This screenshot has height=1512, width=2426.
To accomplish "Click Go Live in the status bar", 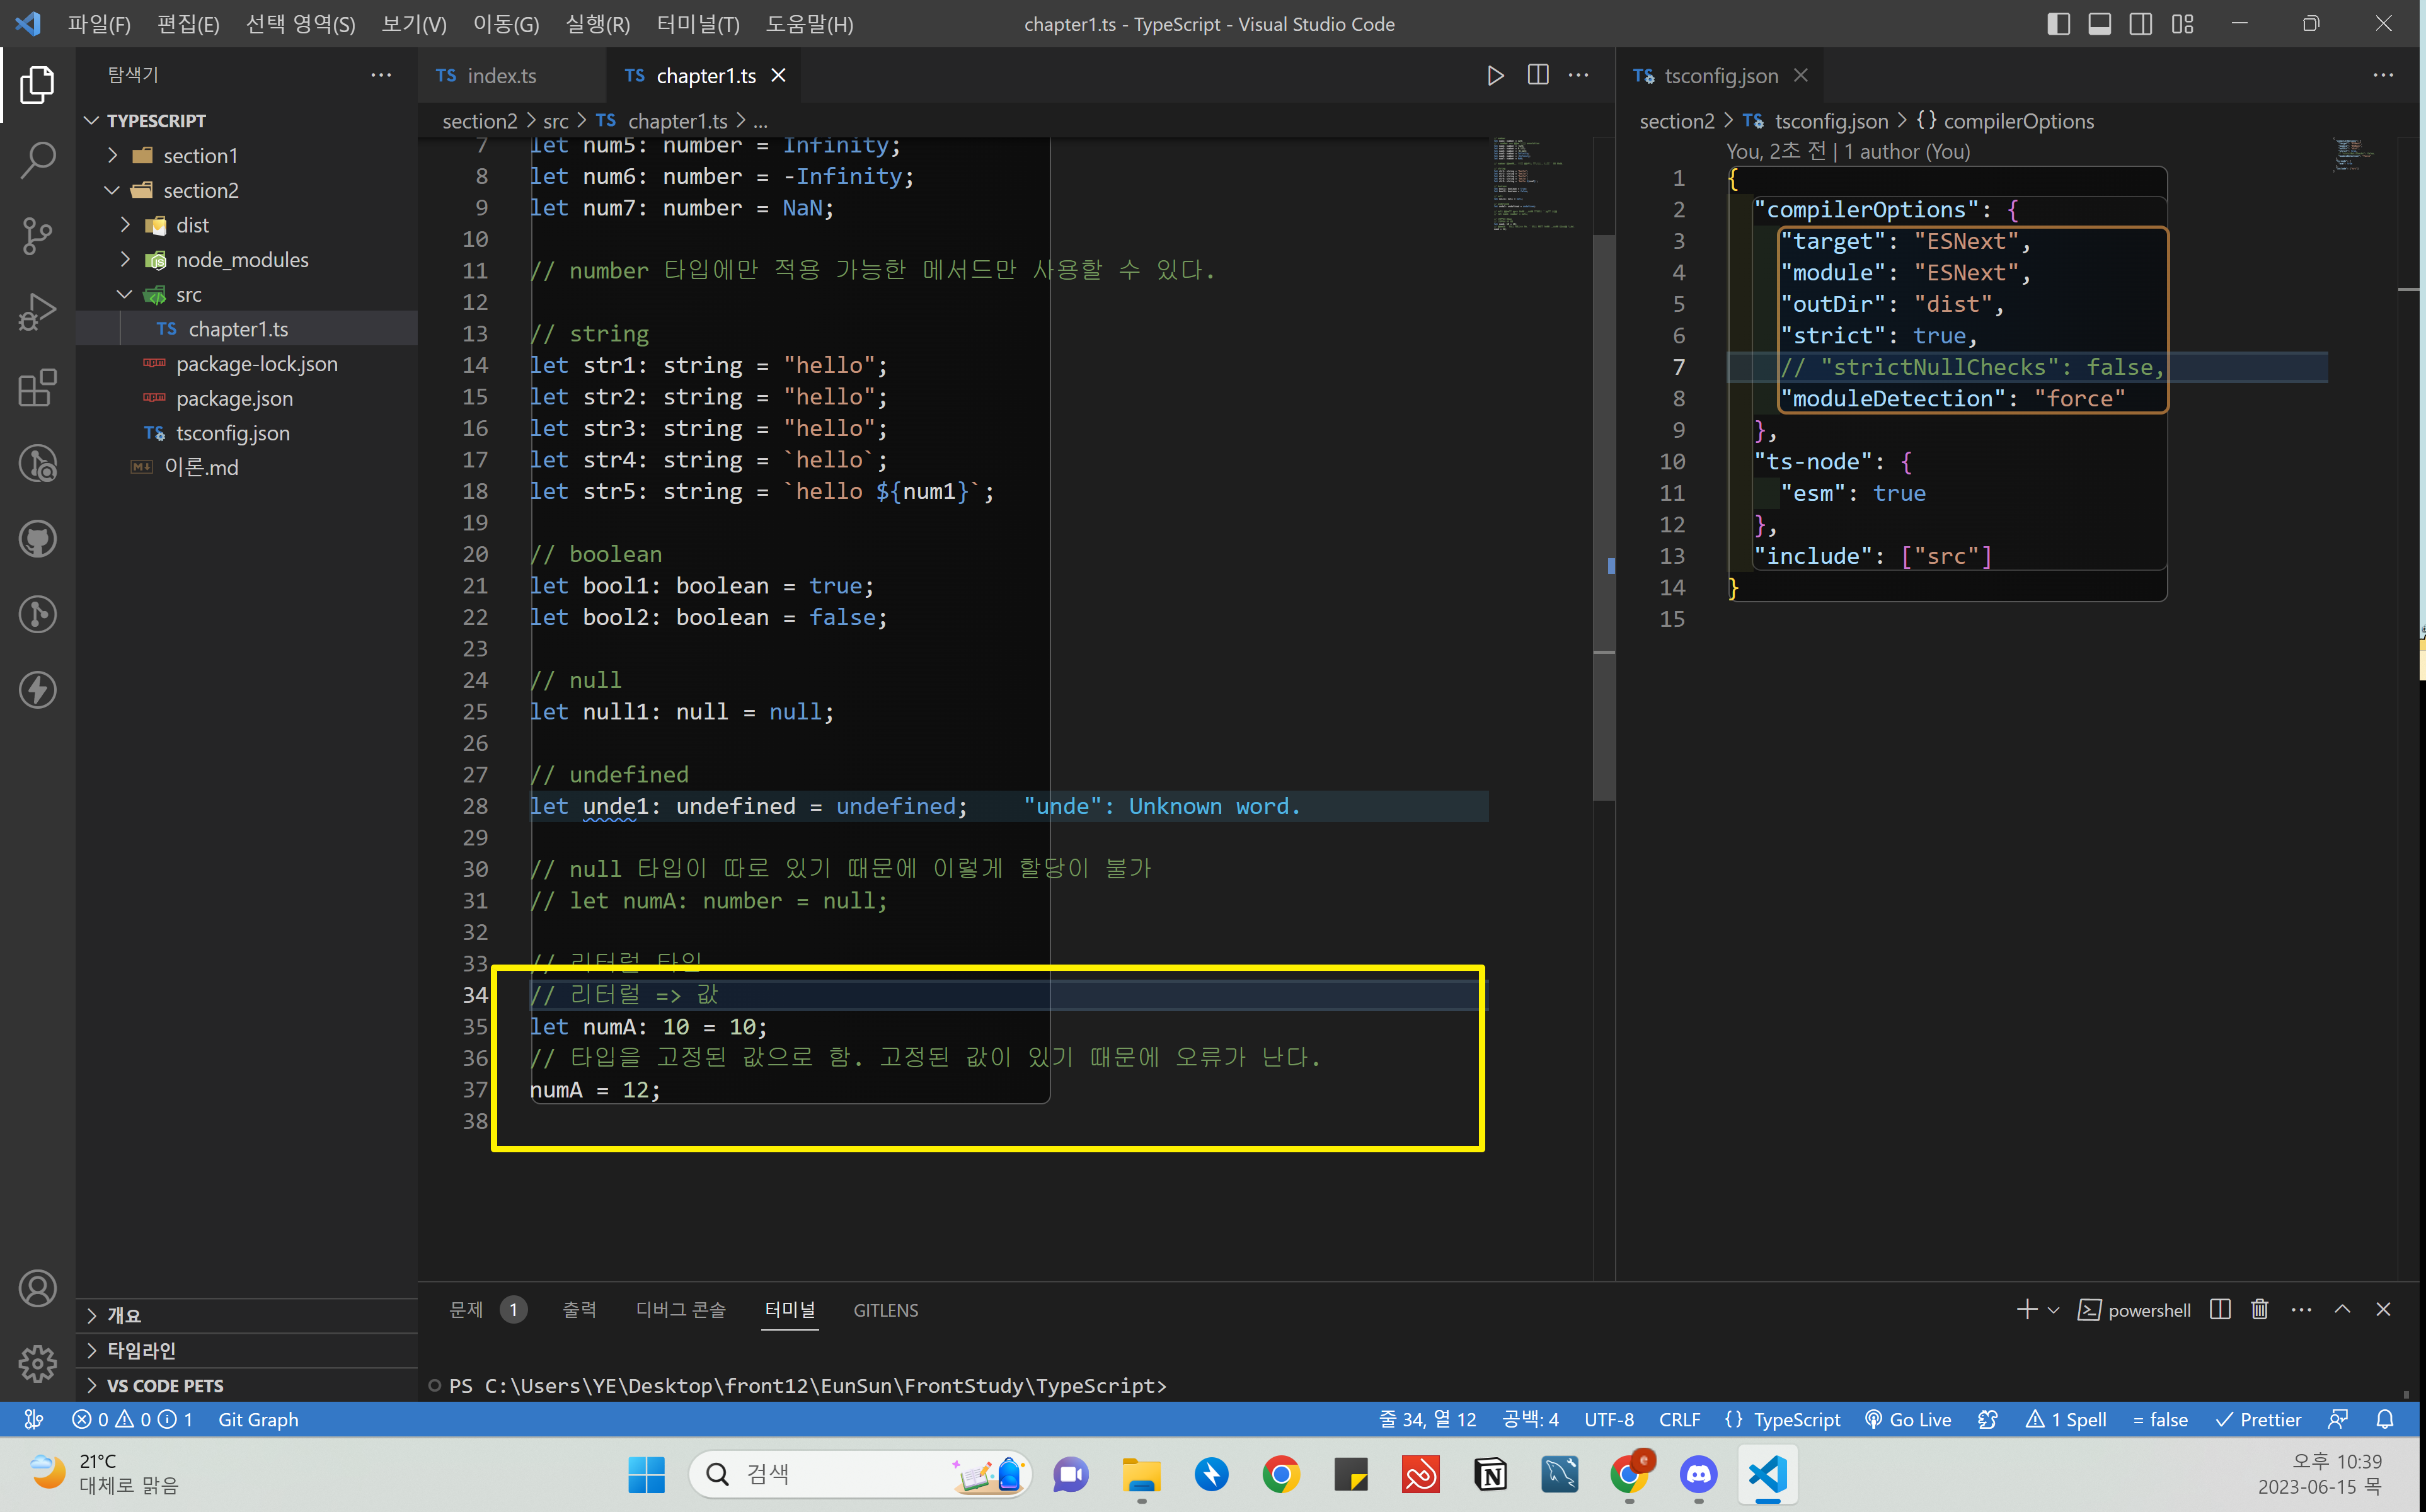I will coord(1908,1419).
